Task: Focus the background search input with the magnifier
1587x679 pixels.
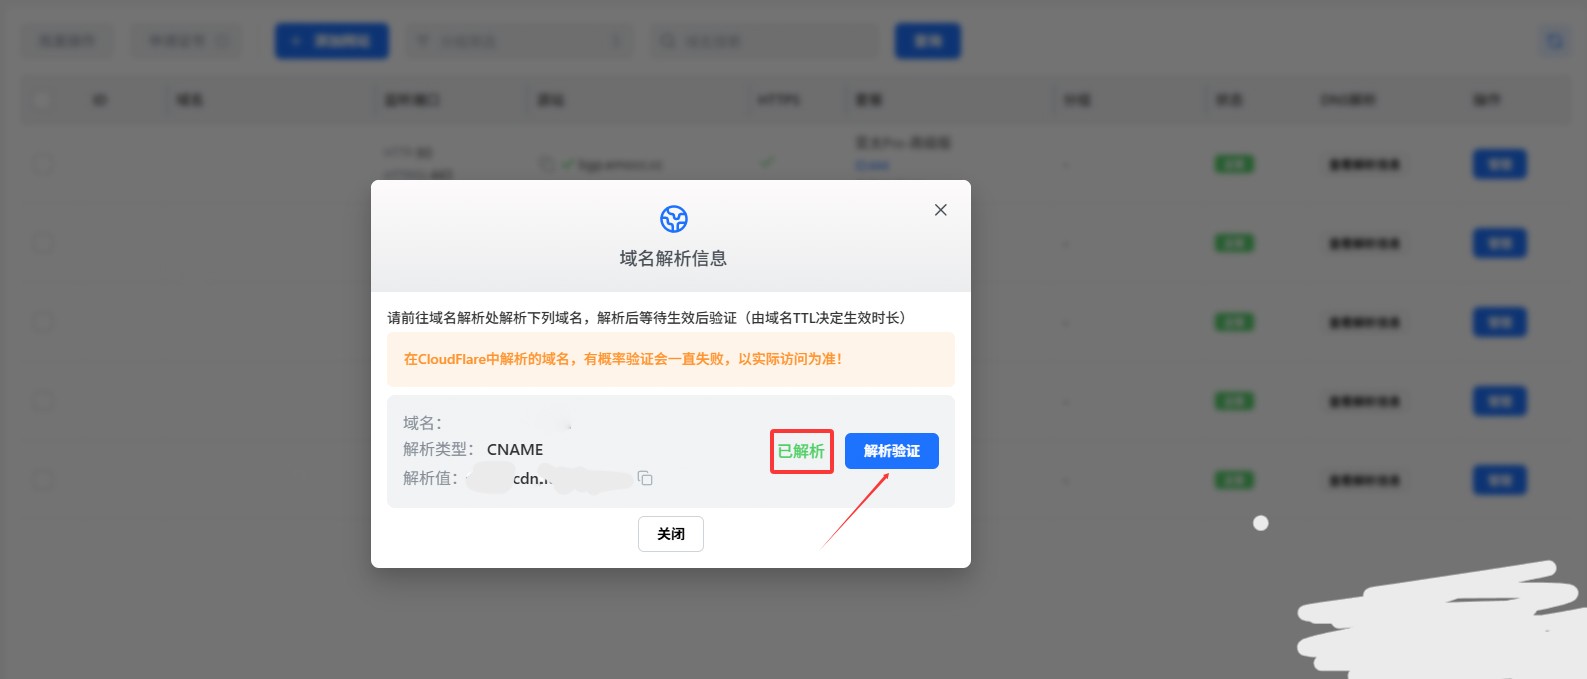Action: (765, 41)
